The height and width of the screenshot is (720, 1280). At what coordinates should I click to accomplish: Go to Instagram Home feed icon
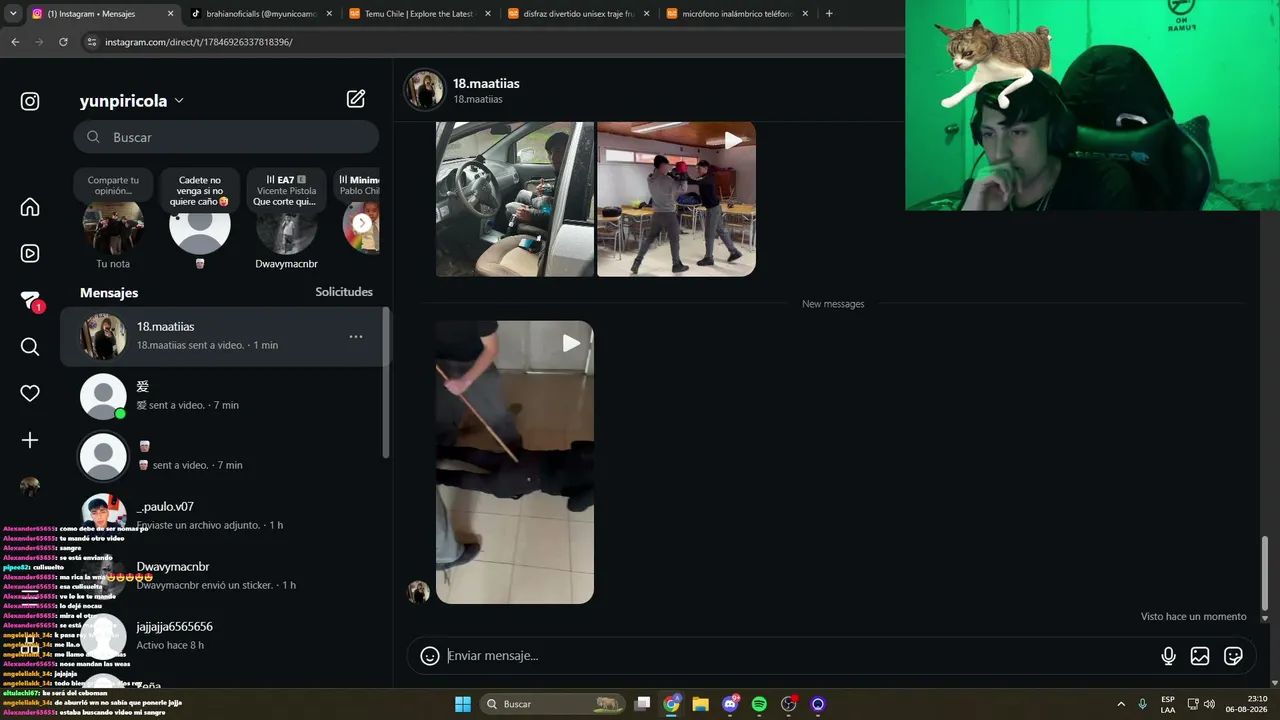tap(30, 207)
